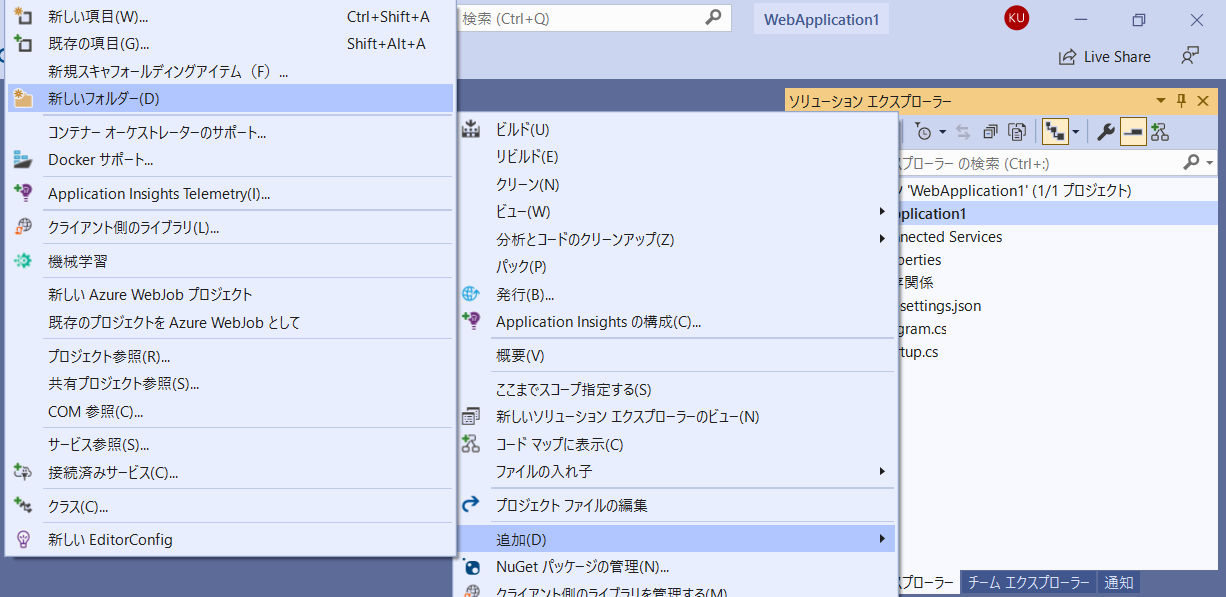The height and width of the screenshot is (597, 1226).
Task: Choose コンテナー オーケストレーターのサポート...
Action: (x=230, y=132)
